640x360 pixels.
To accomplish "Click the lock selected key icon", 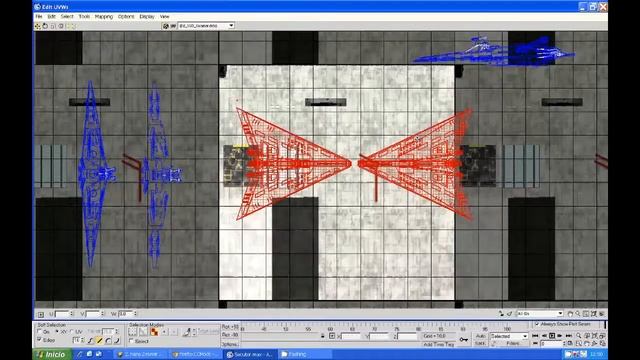I will click(464, 340).
